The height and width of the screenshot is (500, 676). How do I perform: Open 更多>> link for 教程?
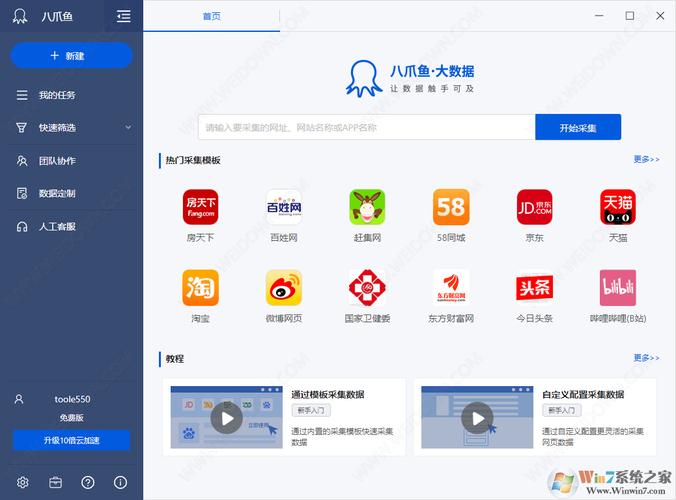coord(646,358)
